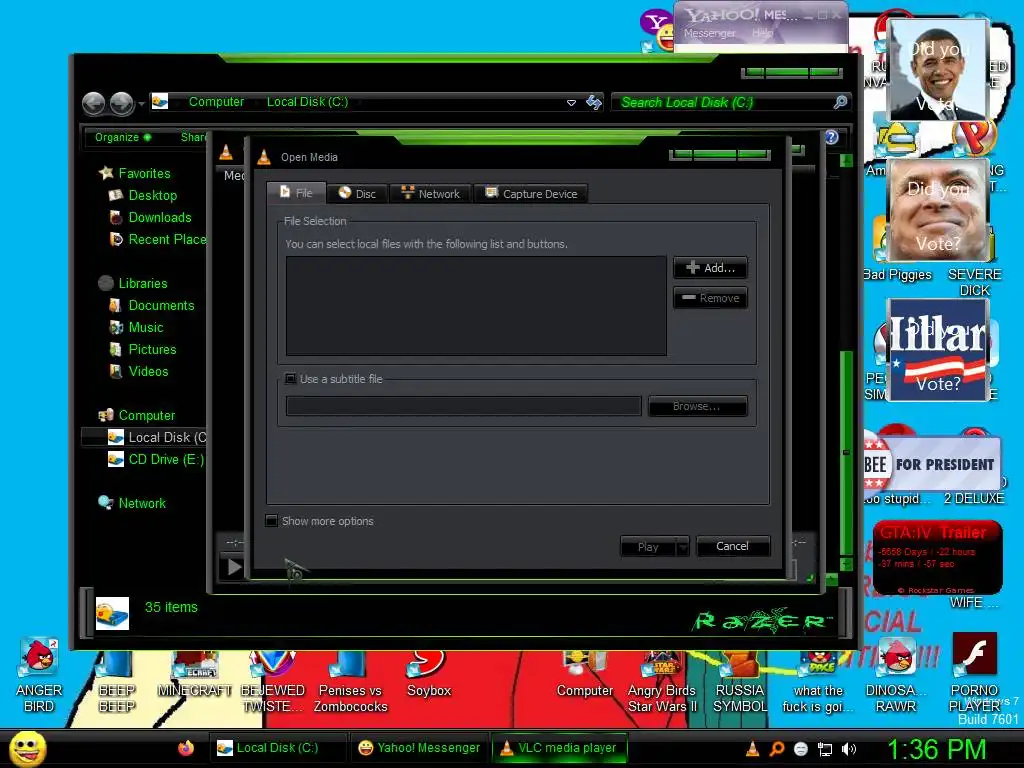This screenshot has height=768, width=1024.
Task: Click the refresh icon next to address bar
Action: (594, 102)
